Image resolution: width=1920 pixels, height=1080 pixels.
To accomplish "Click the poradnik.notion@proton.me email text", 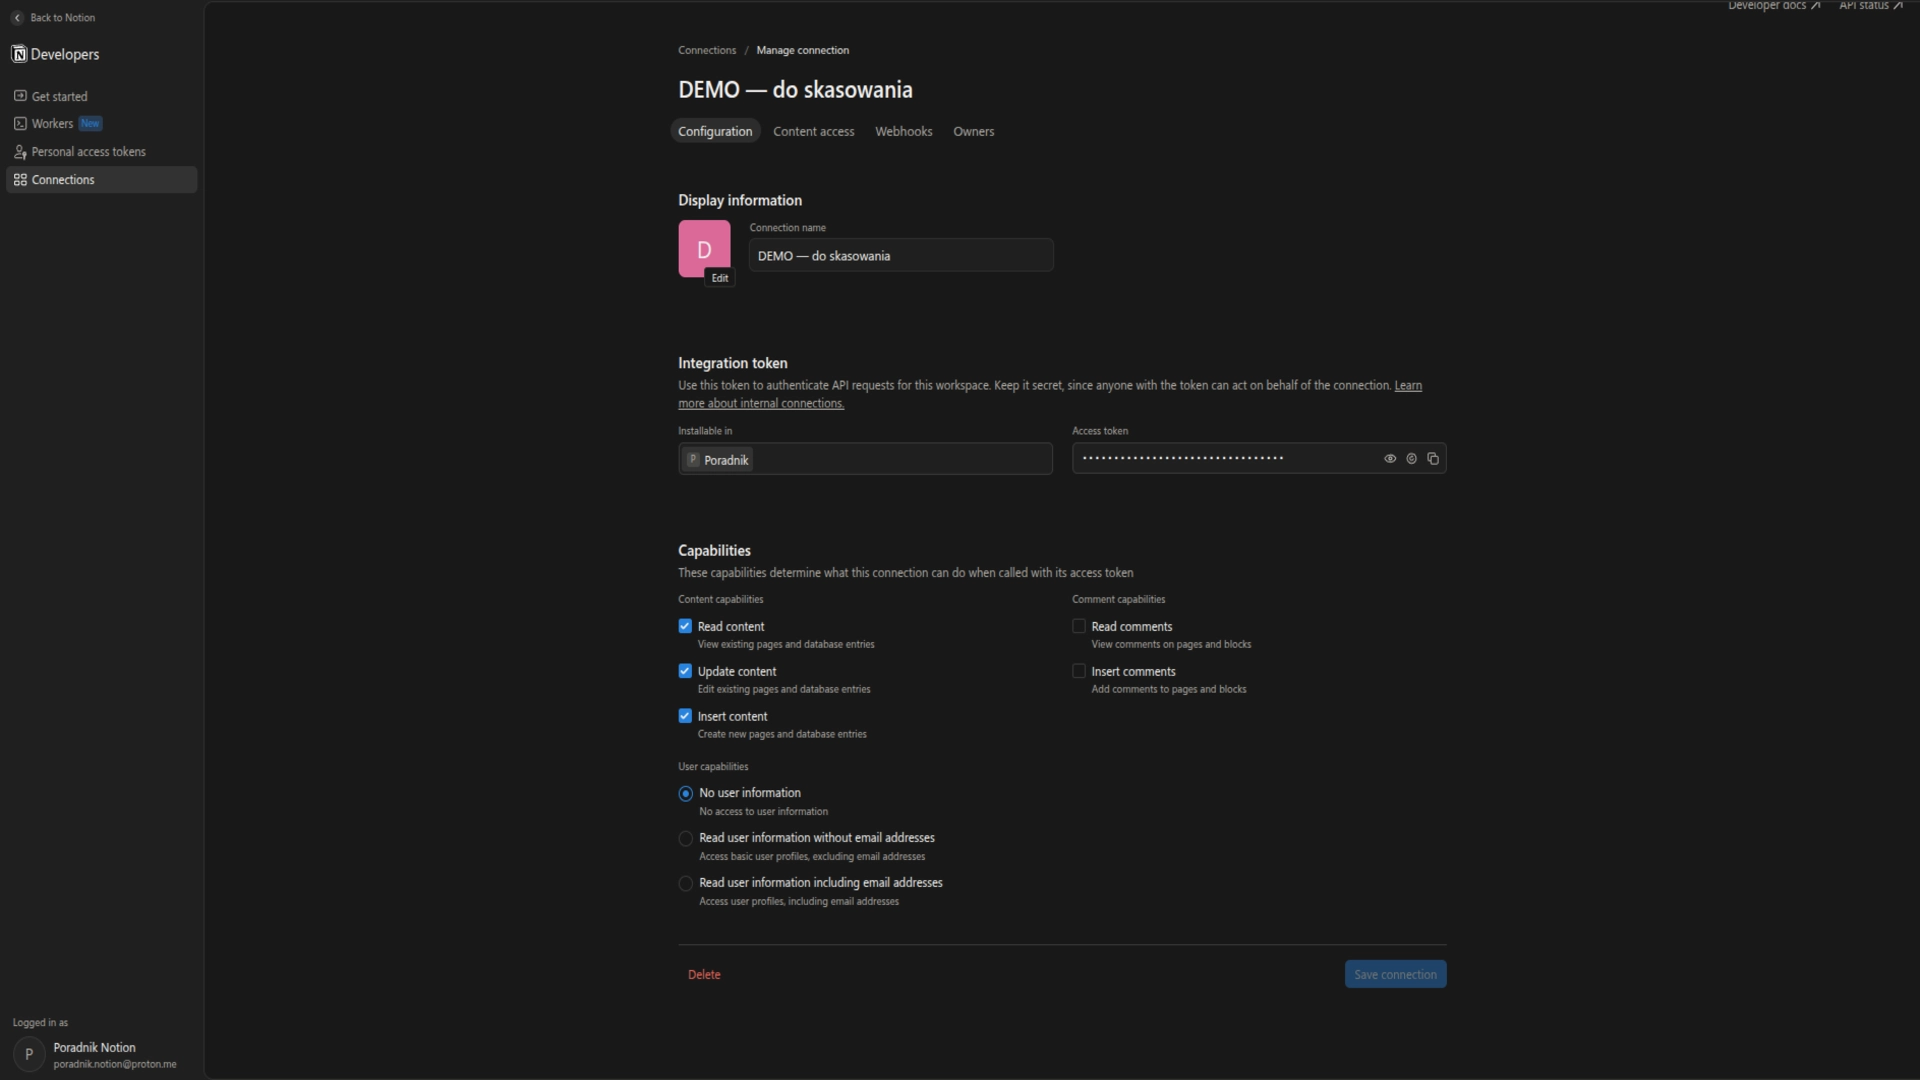I will (115, 1065).
